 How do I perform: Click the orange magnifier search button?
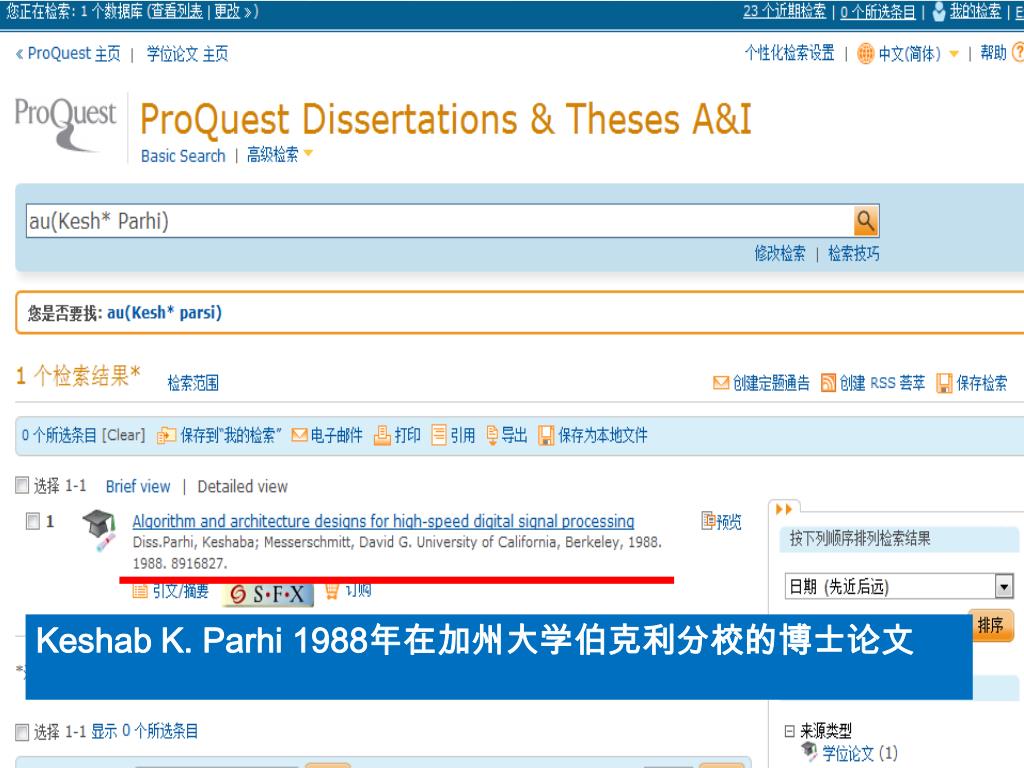point(866,221)
